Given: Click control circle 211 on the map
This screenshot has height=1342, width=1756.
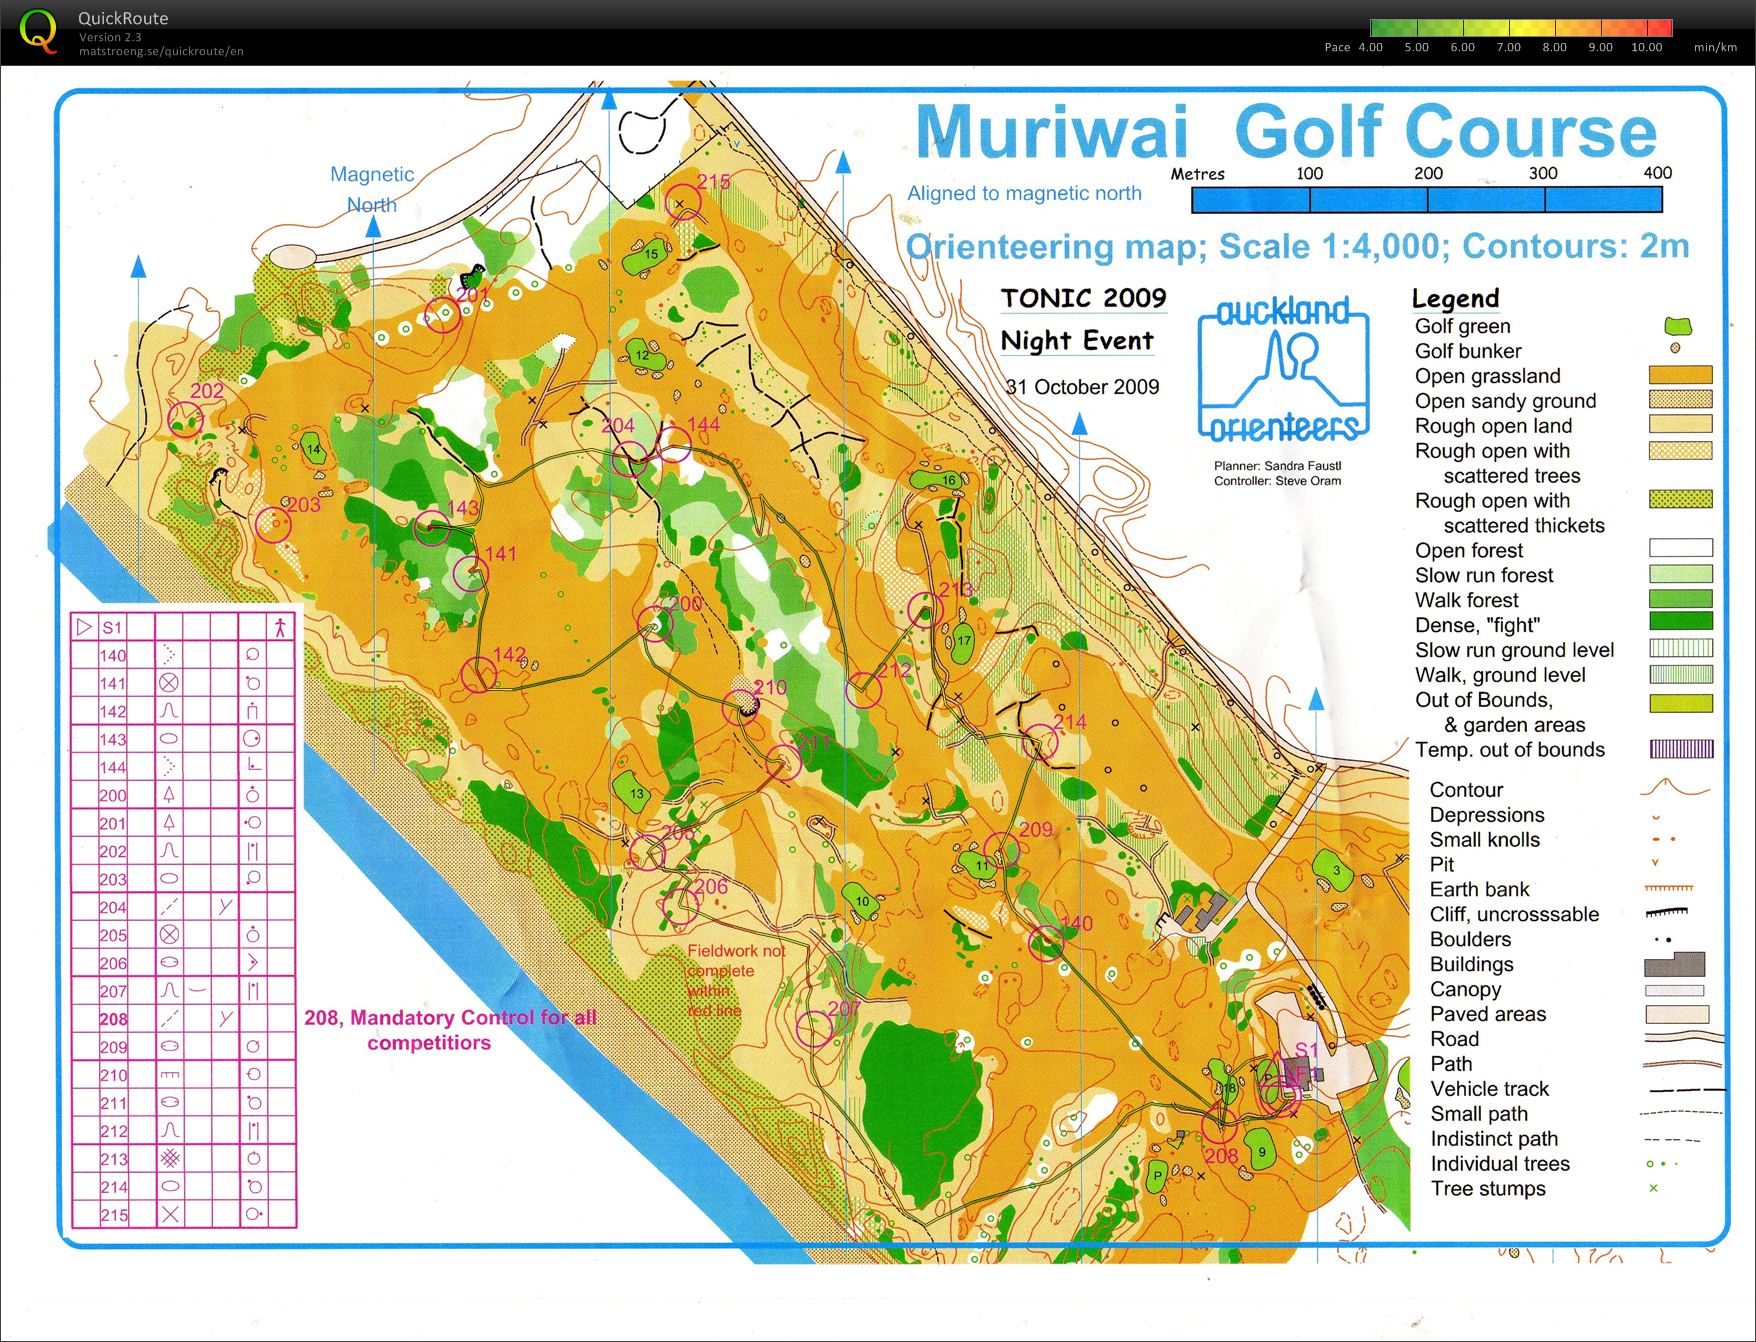Looking at the screenshot, I should pos(783,762).
